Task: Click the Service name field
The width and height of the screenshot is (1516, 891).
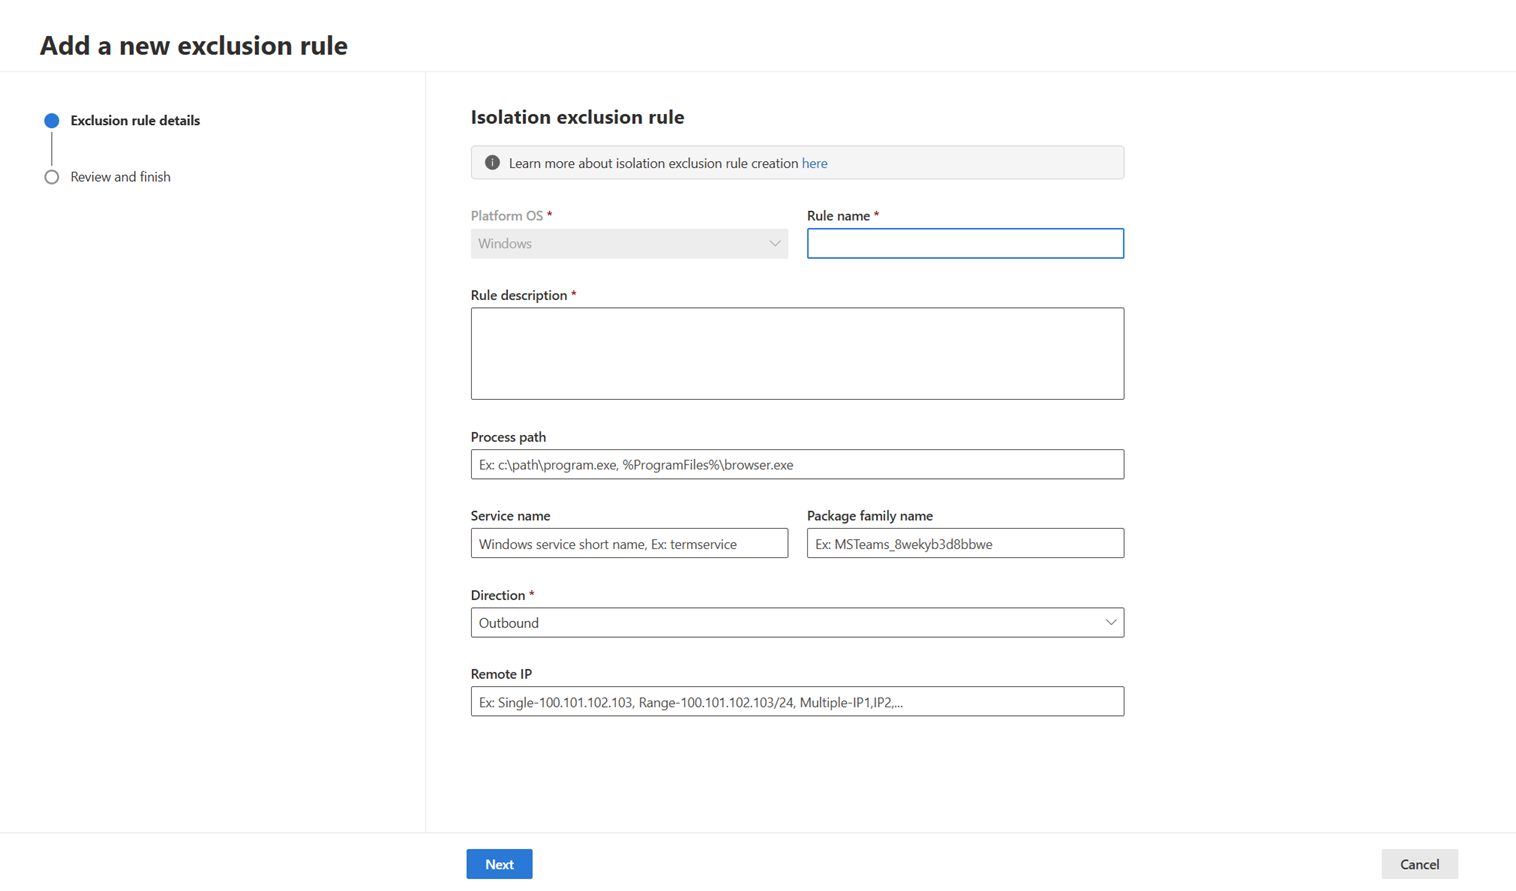Action: click(629, 544)
